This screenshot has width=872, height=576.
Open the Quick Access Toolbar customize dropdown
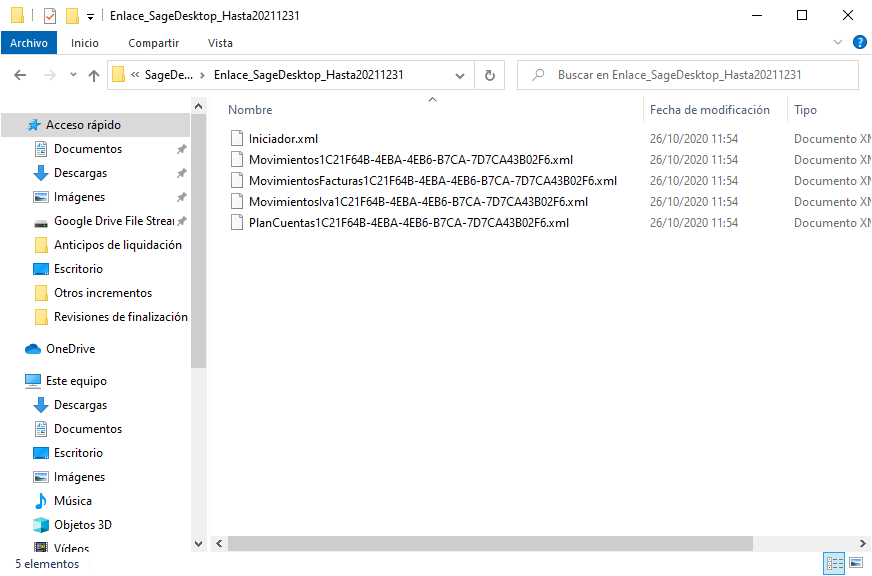[90, 17]
